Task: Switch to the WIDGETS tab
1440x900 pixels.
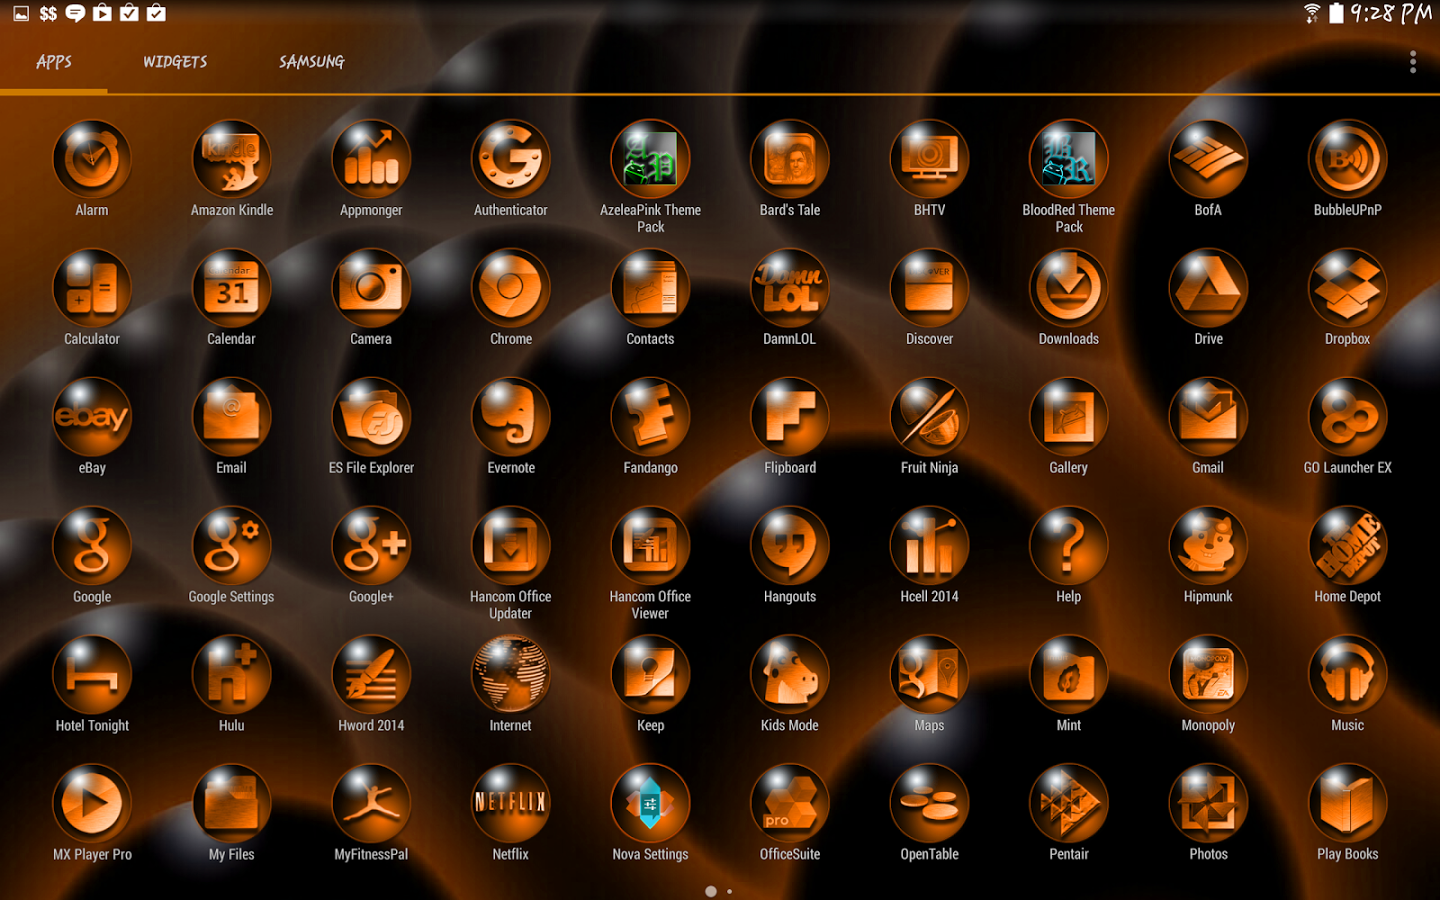Action: pyautogui.click(x=175, y=62)
